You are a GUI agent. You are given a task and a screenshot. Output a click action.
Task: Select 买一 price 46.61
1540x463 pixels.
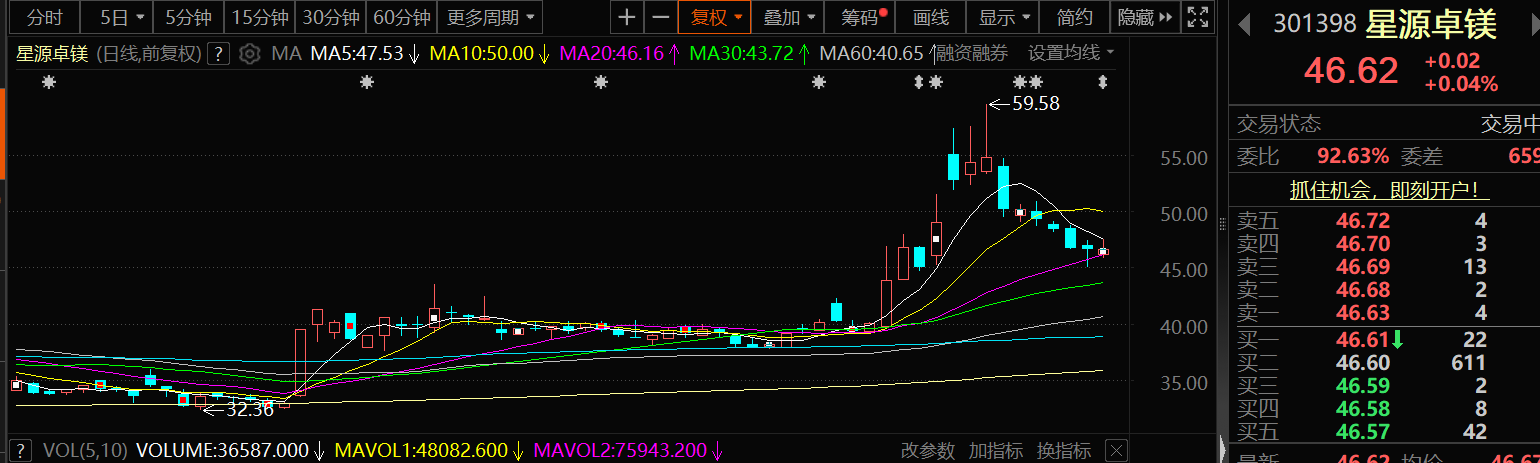[x=1363, y=340]
